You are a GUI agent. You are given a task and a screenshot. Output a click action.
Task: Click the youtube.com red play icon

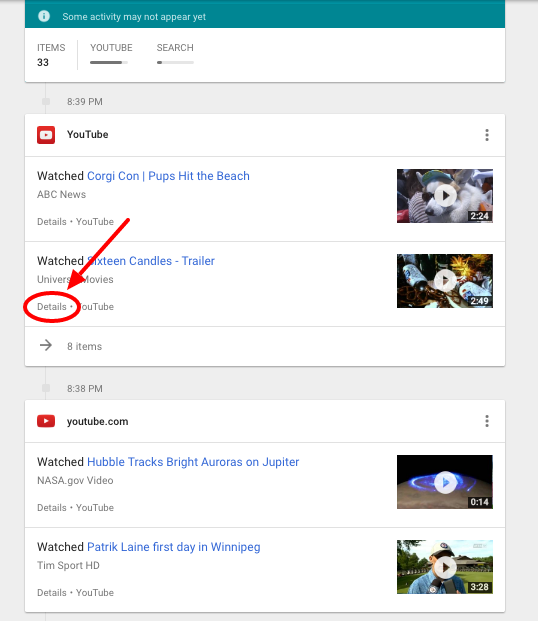[x=46, y=421]
